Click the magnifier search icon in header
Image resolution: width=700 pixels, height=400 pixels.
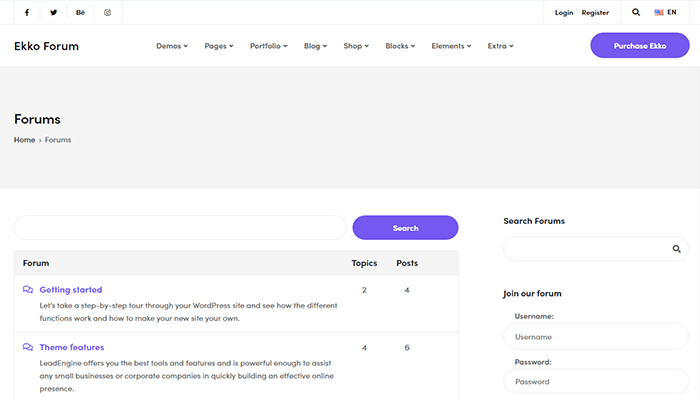(636, 13)
